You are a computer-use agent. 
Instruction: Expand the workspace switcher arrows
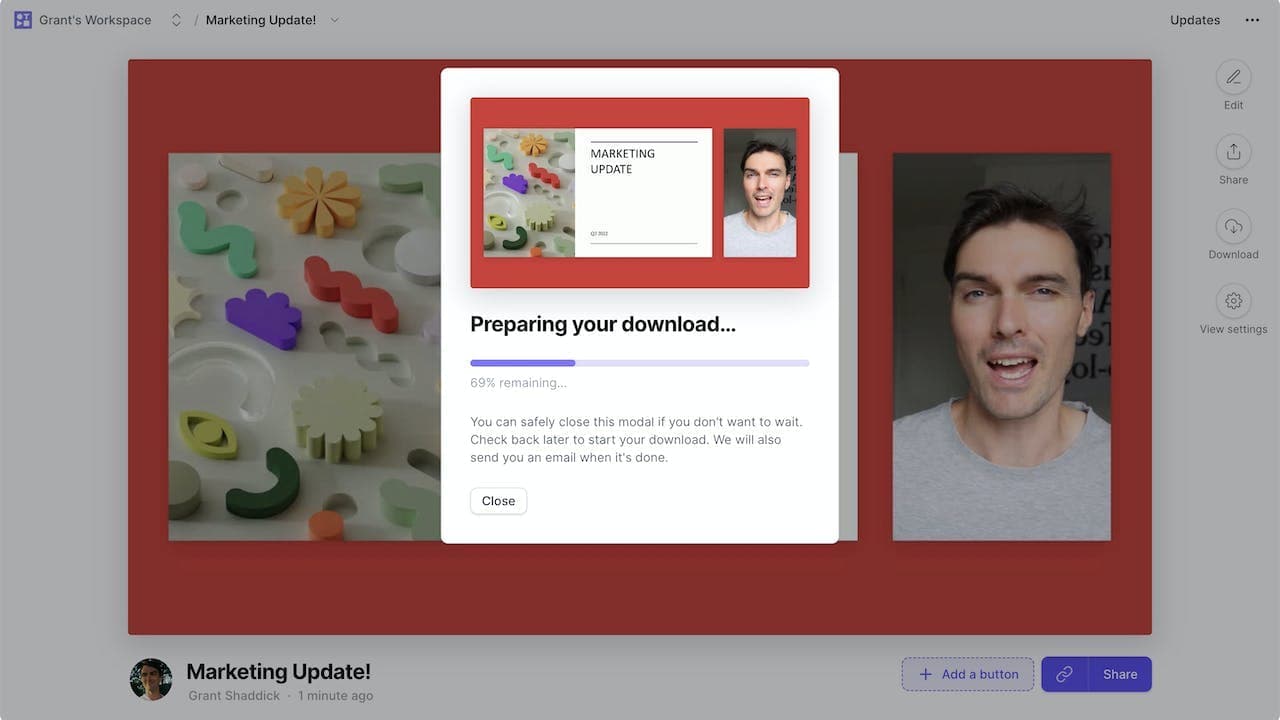coord(176,20)
